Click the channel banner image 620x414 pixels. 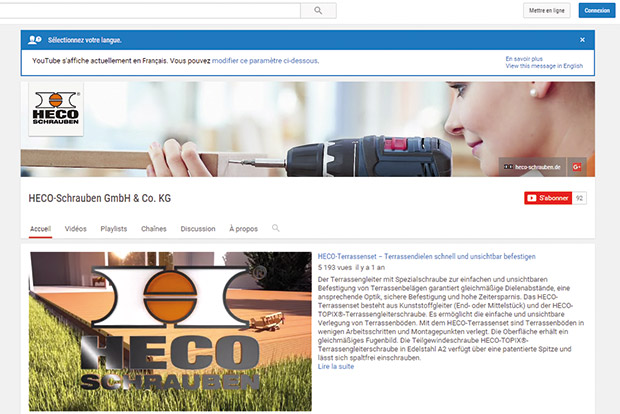[308, 129]
